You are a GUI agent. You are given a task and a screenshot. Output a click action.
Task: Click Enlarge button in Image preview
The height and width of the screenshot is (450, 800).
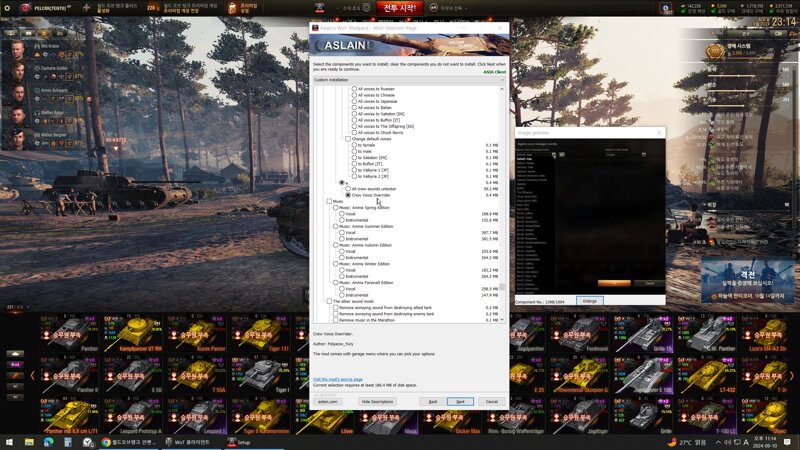coord(590,301)
